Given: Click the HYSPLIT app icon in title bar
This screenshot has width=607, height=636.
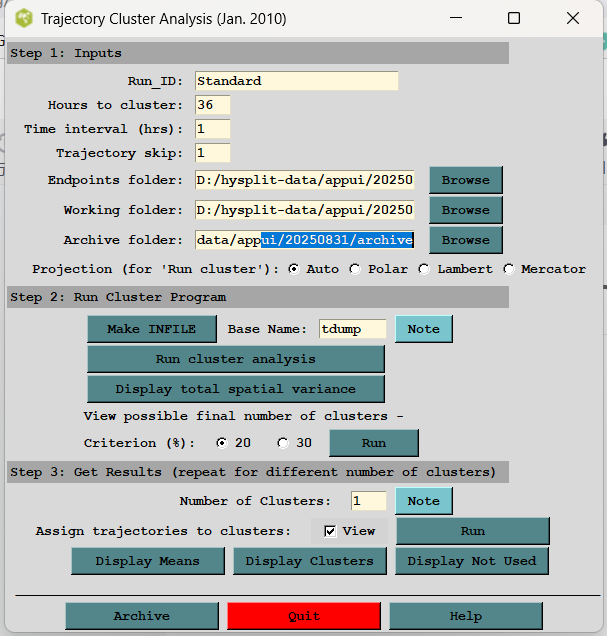Looking at the screenshot, I should pyautogui.click(x=24, y=19).
